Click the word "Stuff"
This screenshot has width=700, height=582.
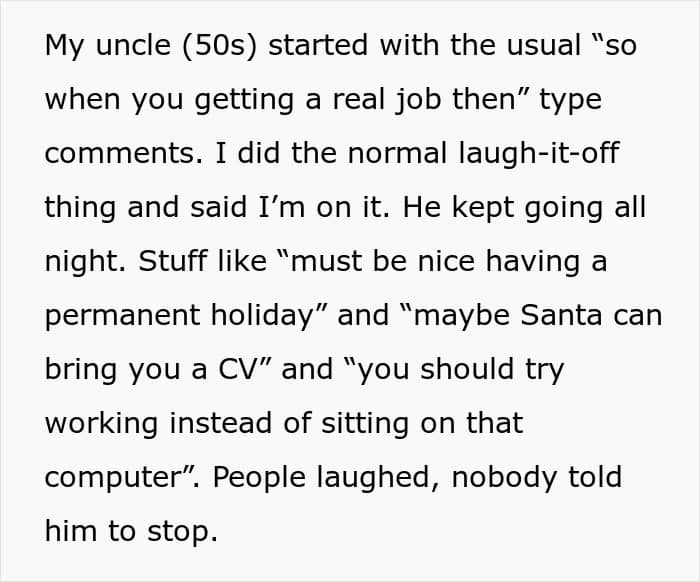173,262
